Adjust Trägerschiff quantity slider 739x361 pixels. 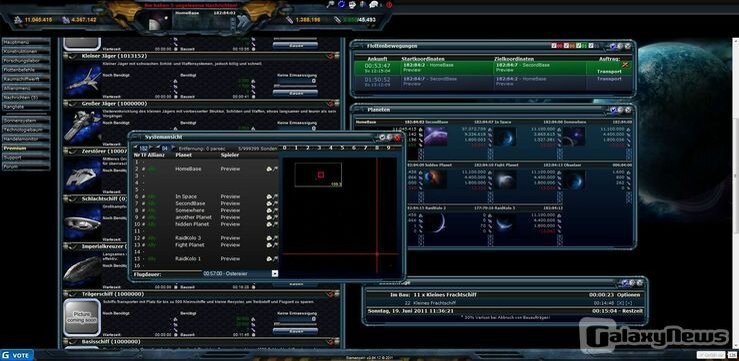[x=296, y=324]
